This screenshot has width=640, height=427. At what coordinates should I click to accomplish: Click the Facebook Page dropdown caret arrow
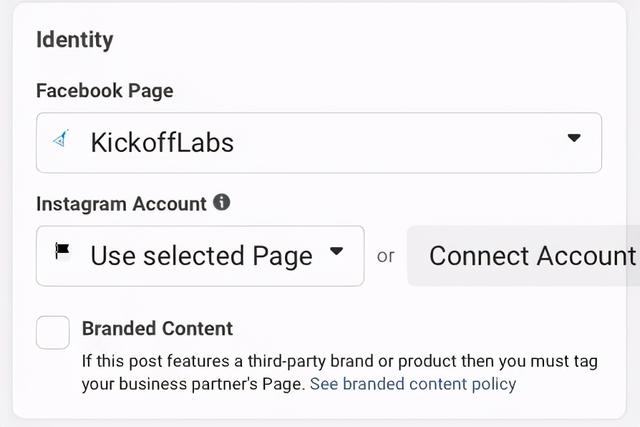point(574,138)
